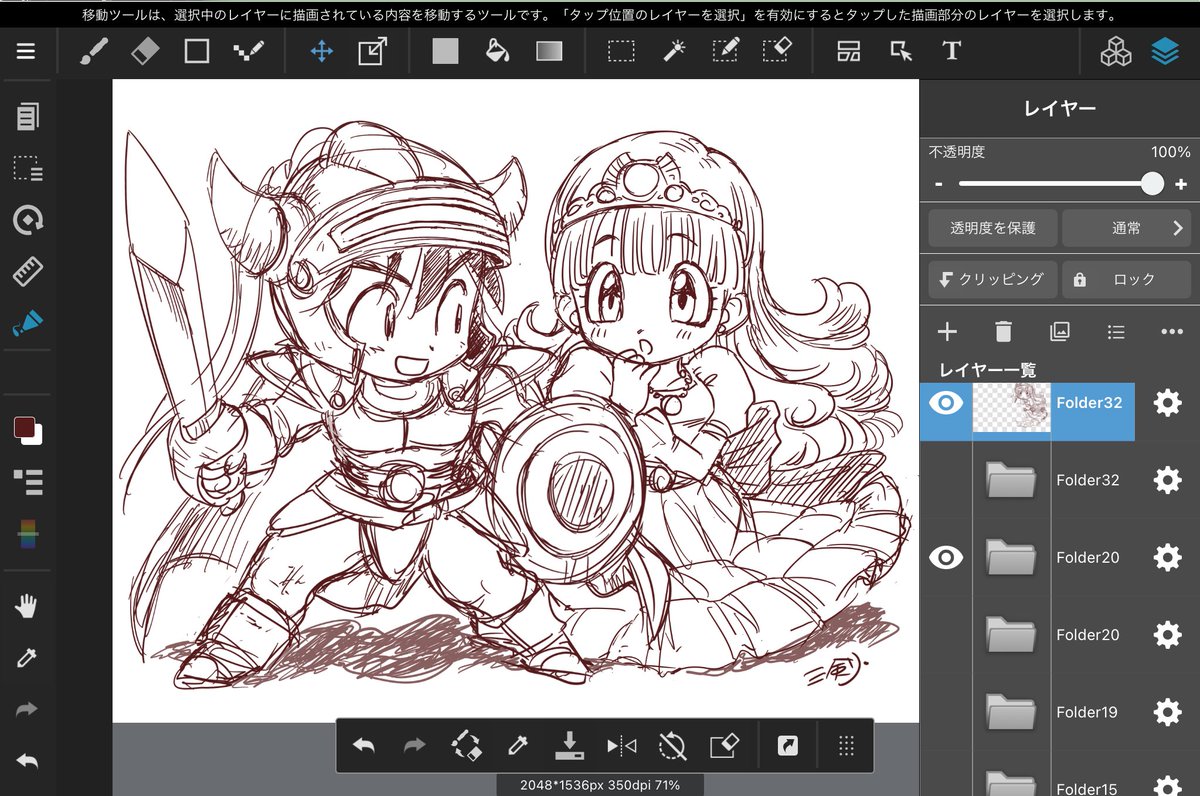Screen dimensions: 1200x796
Task: Delete layer with the trash icon
Action: (1004, 332)
